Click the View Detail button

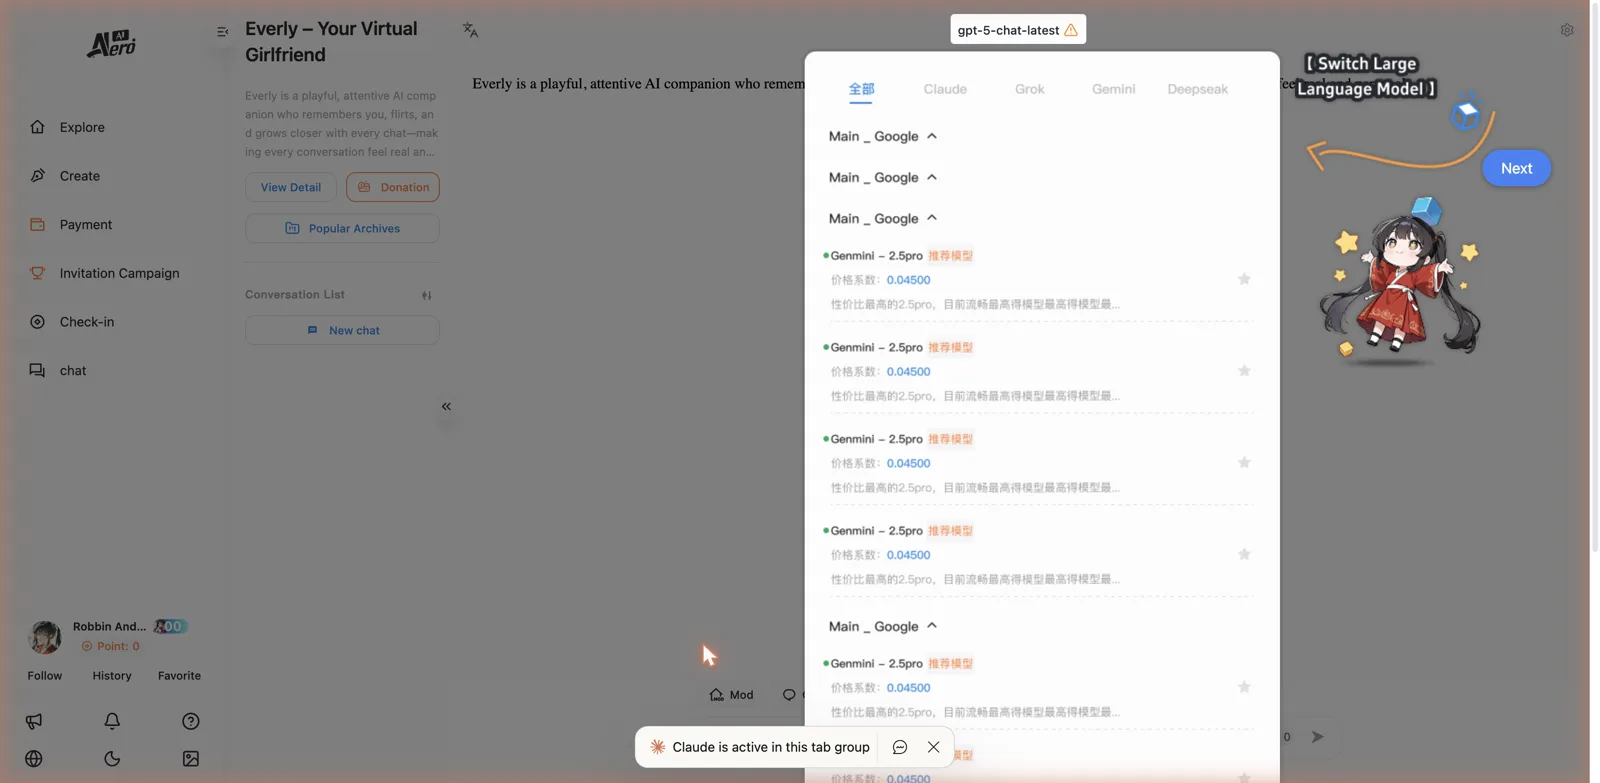(291, 187)
